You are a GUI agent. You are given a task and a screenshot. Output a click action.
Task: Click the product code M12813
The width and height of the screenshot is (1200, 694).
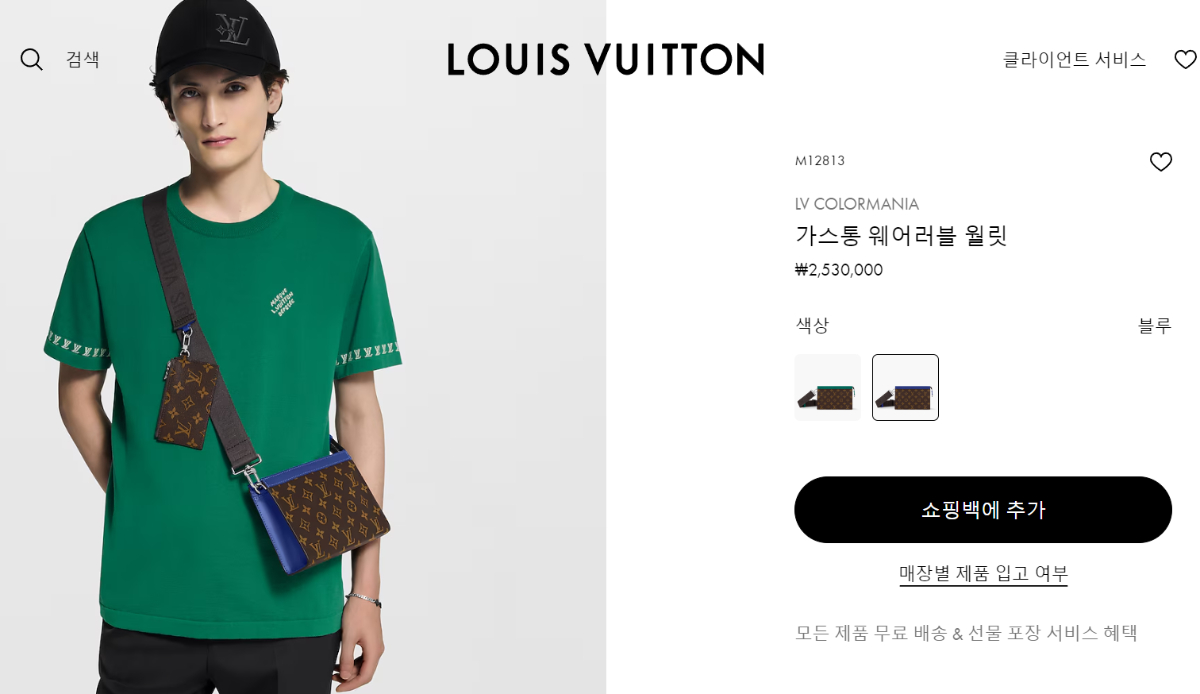820,161
